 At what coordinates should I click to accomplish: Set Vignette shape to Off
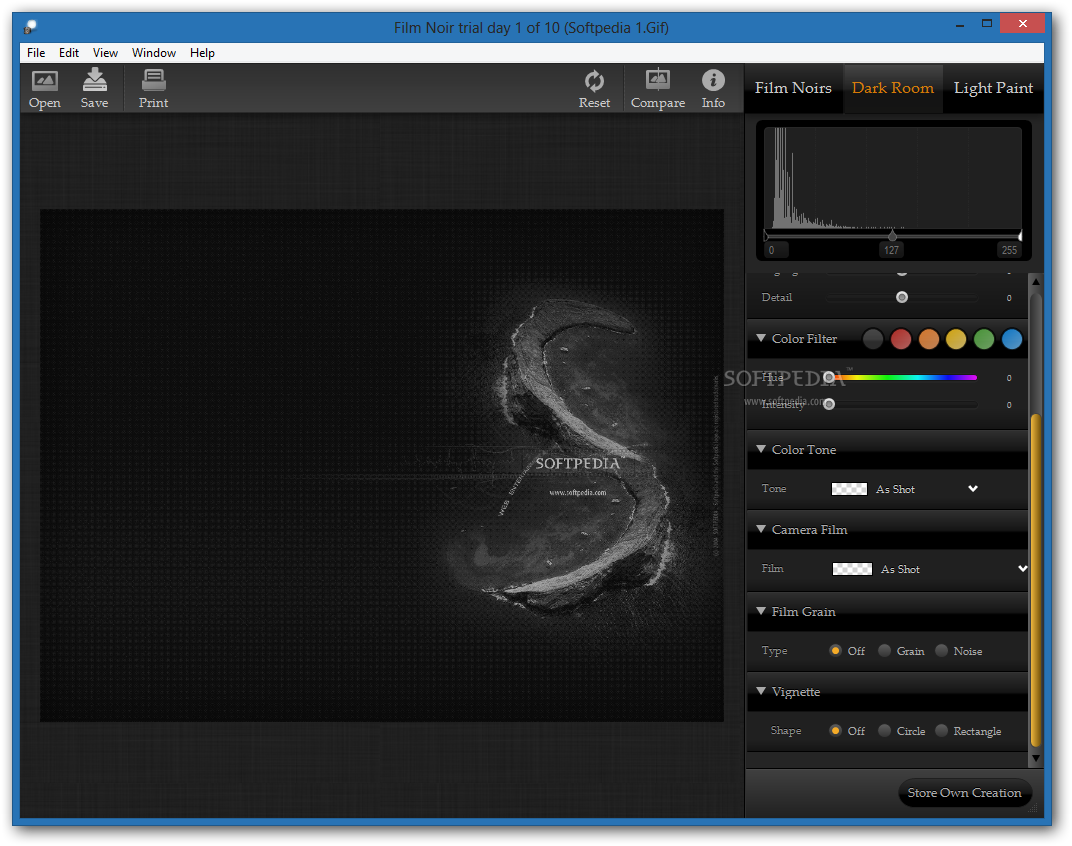coord(835,730)
